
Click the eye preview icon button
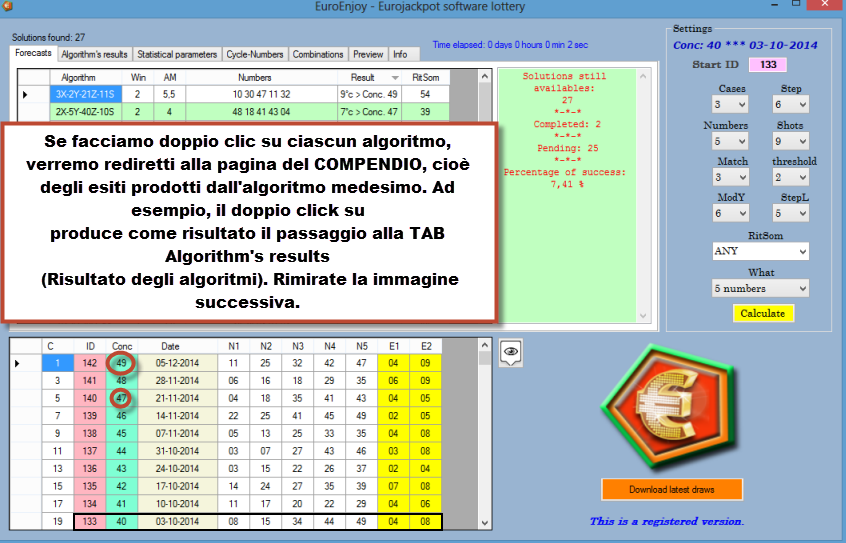coord(510,352)
